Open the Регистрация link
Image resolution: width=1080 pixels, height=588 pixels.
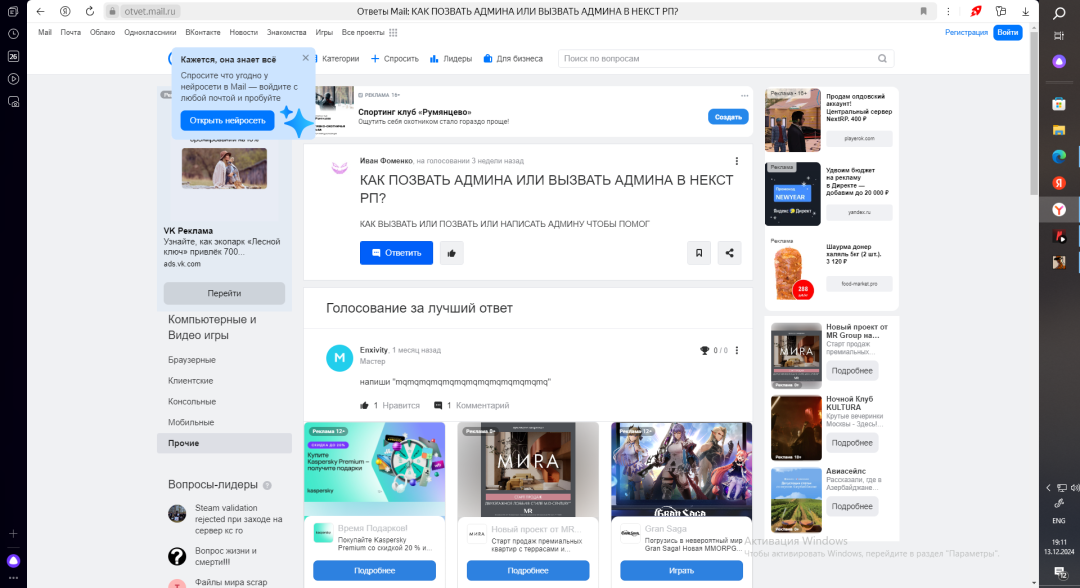tap(966, 32)
